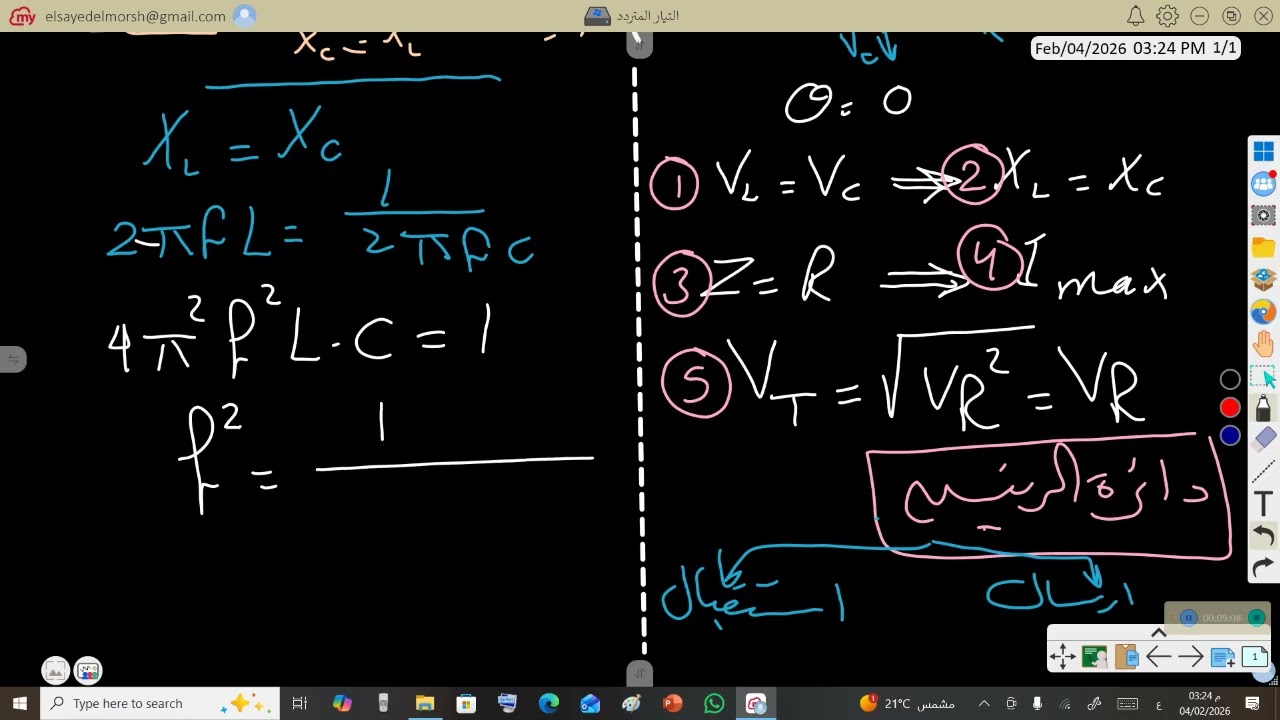Add a new page
The width and height of the screenshot is (1280, 720).
coord(1223,657)
